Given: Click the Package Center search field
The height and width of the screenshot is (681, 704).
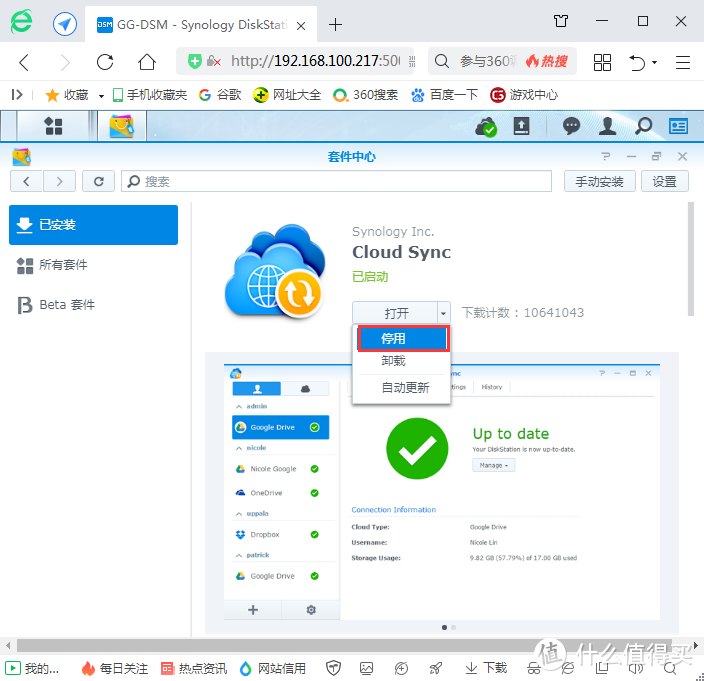Looking at the screenshot, I should (x=336, y=181).
